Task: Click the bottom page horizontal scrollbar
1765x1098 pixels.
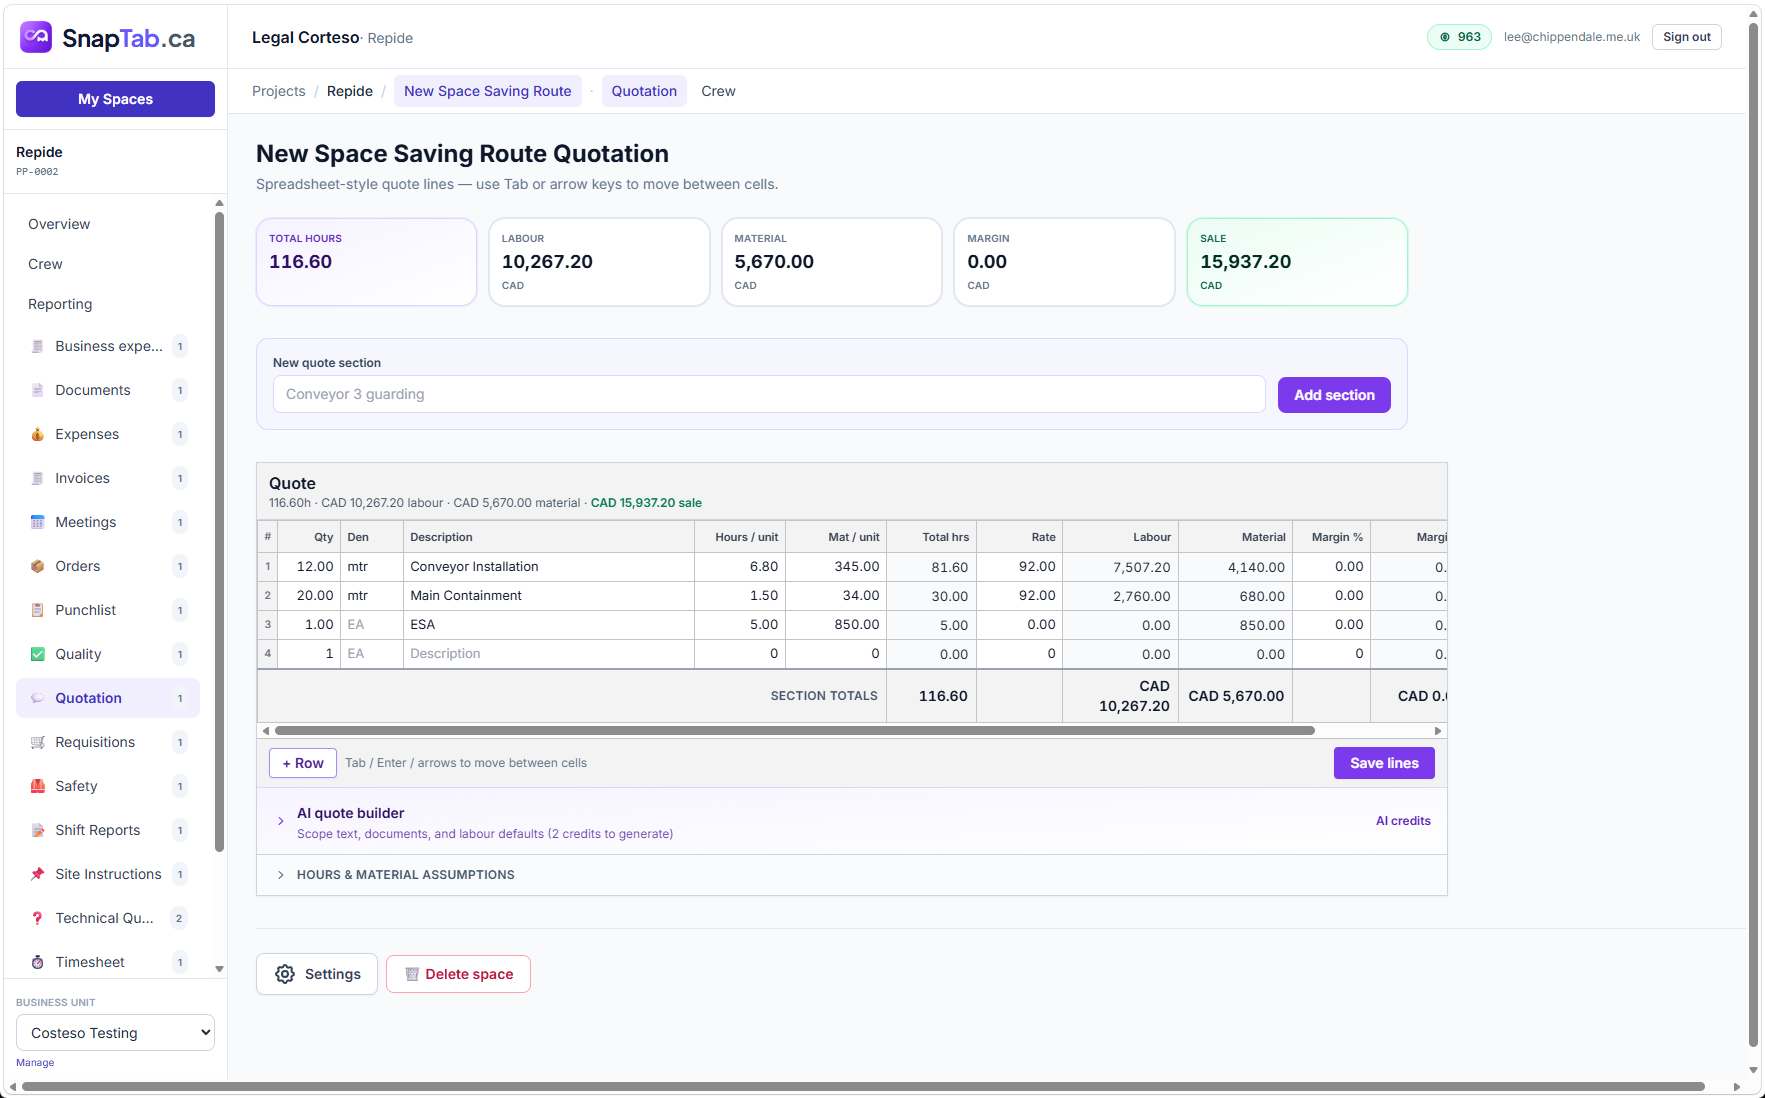Action: [863, 1087]
